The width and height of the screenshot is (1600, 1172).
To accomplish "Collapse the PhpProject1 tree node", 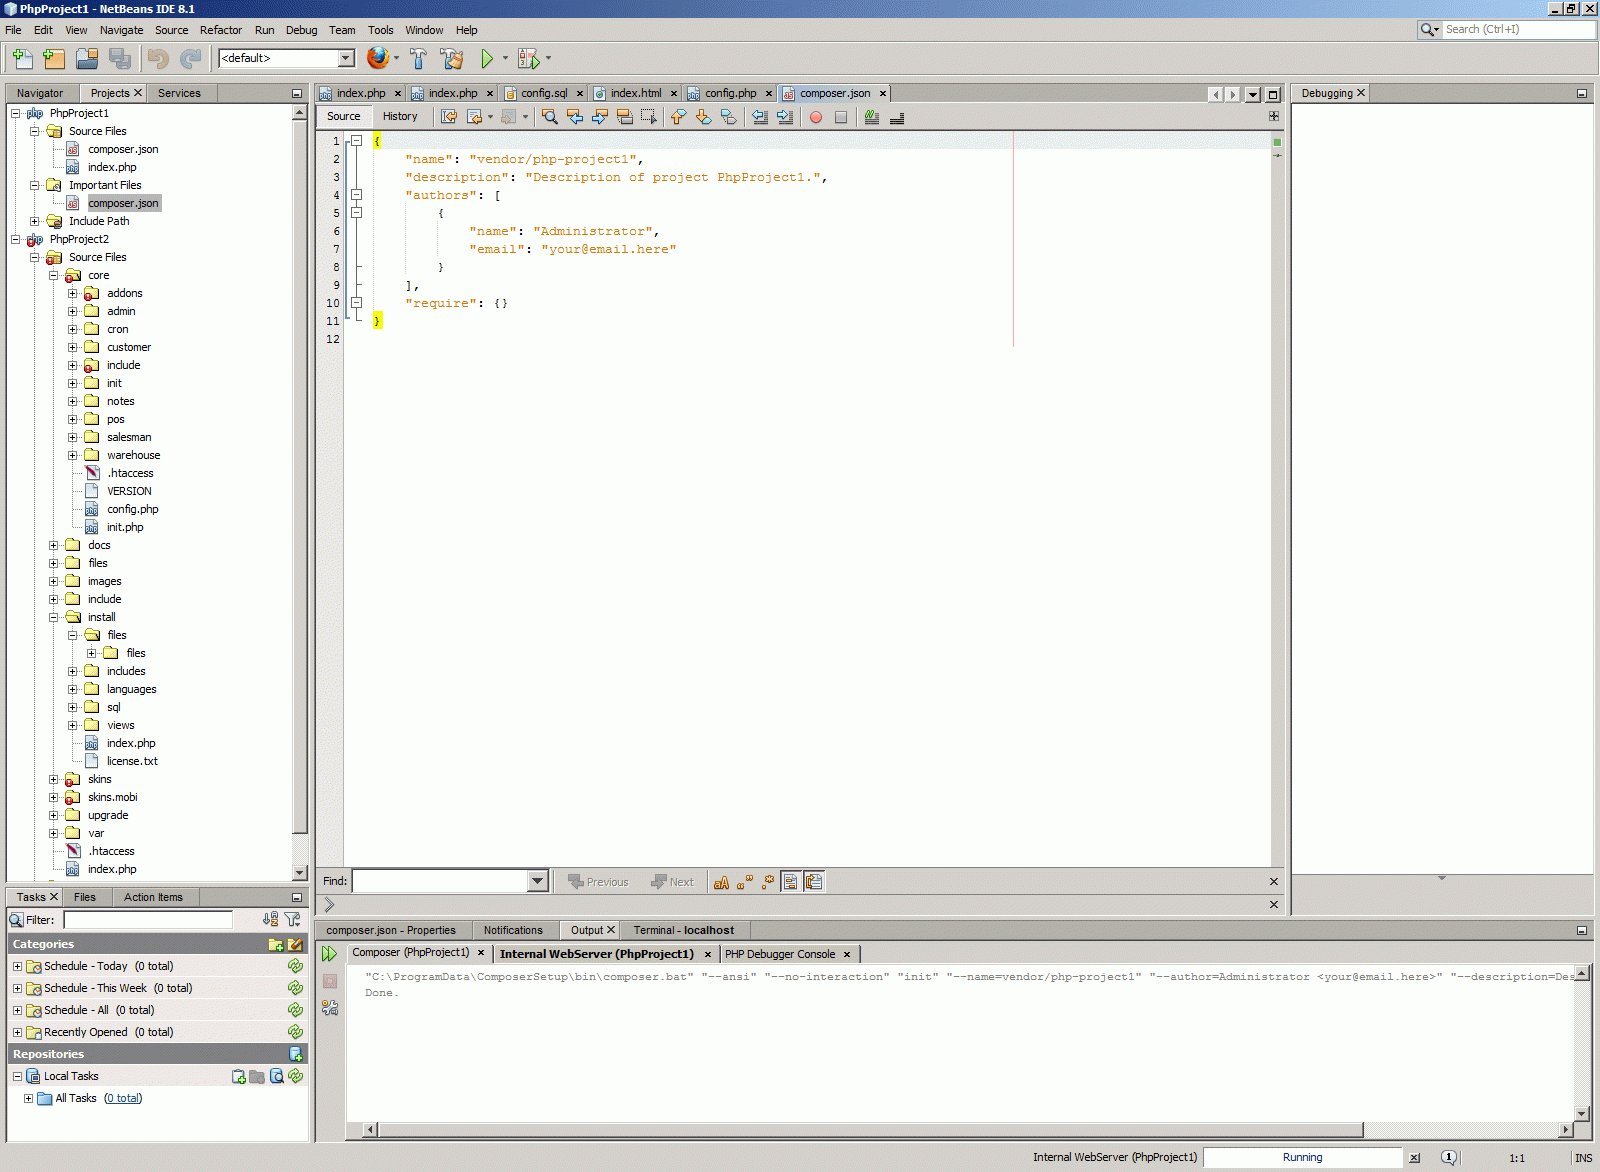I will coord(16,113).
